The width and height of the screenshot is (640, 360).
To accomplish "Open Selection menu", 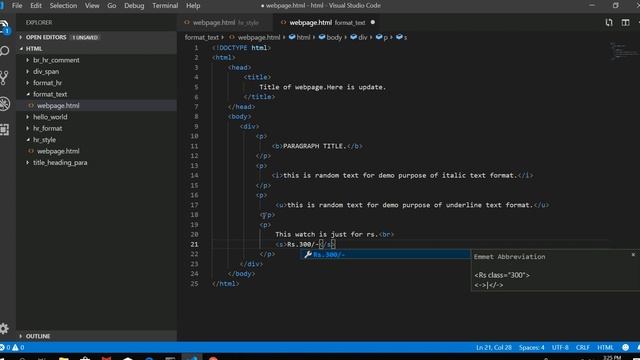I will [x=63, y=6].
